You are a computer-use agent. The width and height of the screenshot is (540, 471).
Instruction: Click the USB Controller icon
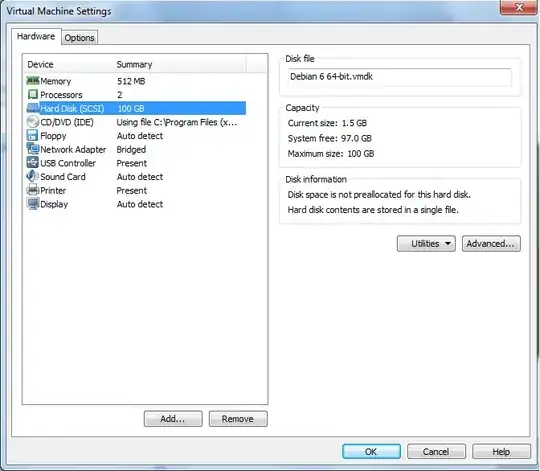[x=33, y=163]
